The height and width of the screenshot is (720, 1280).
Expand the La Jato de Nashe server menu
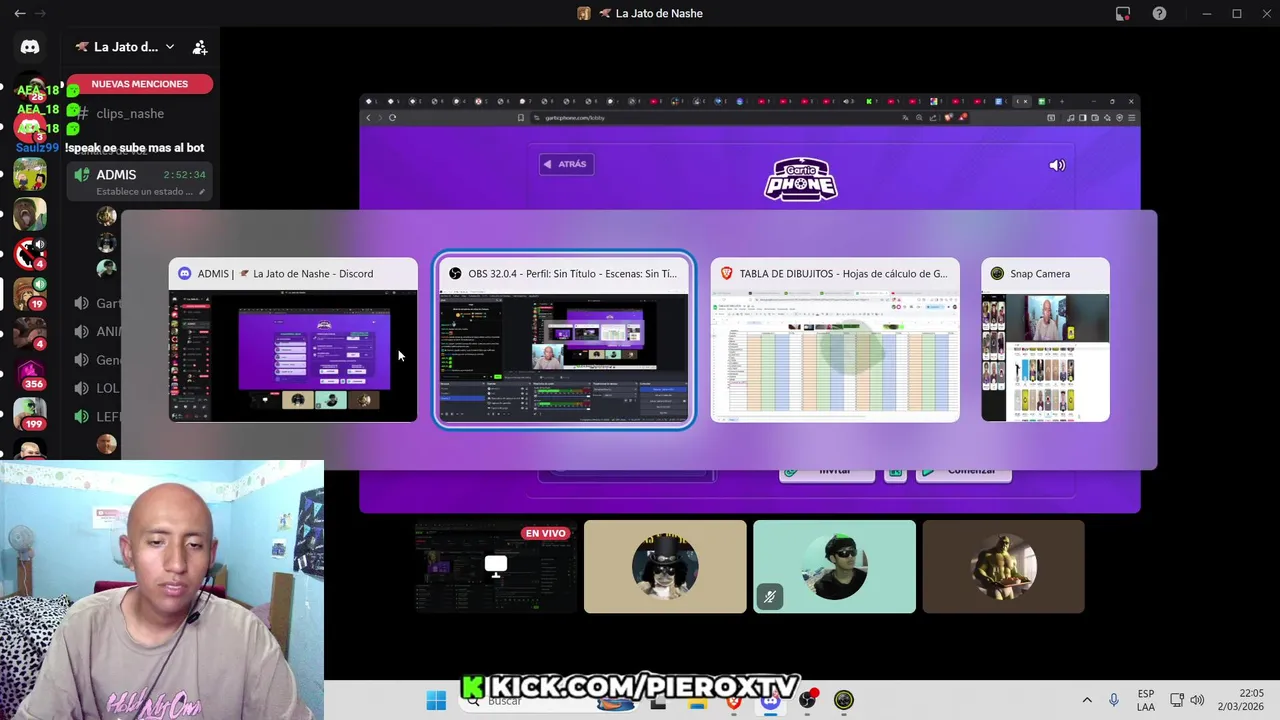point(125,47)
